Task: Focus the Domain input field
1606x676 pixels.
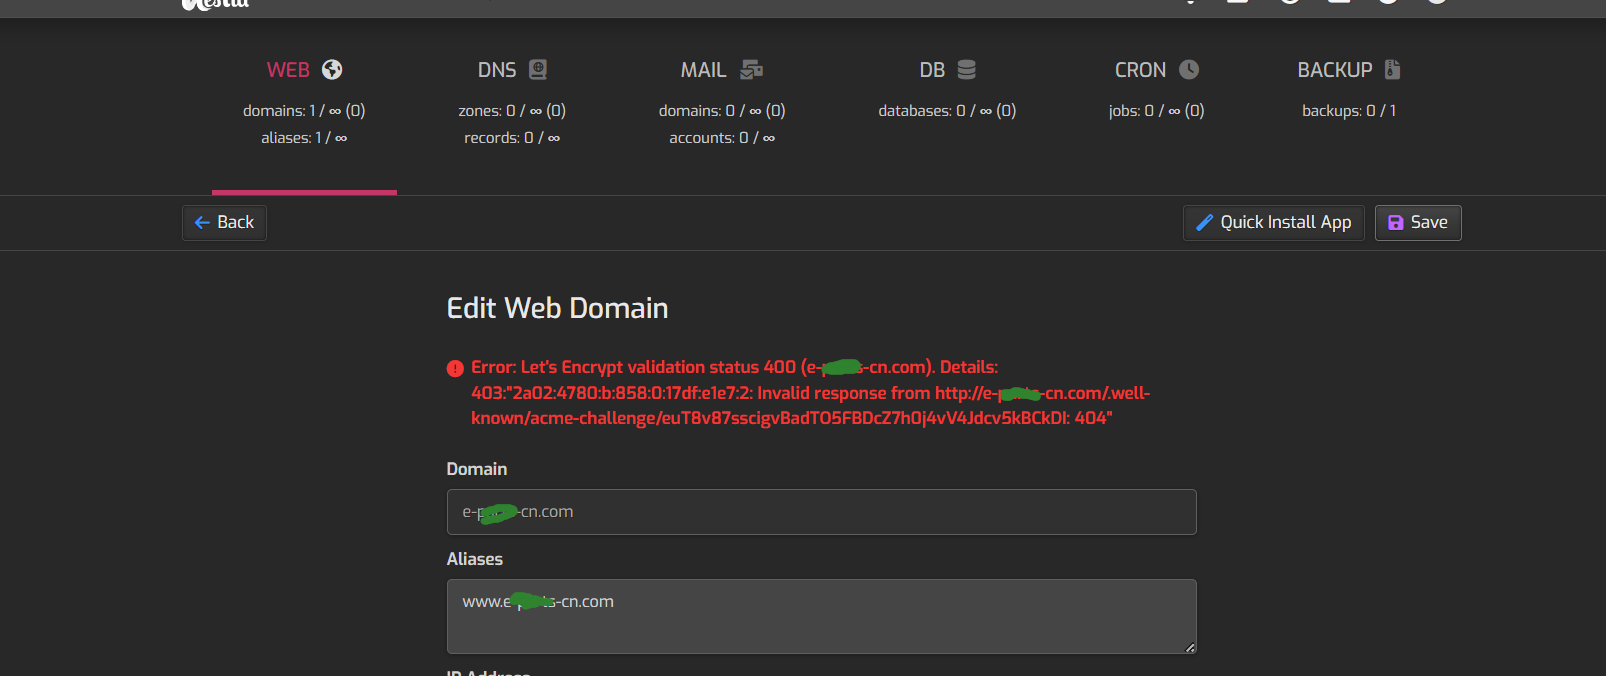Action: pos(821,512)
